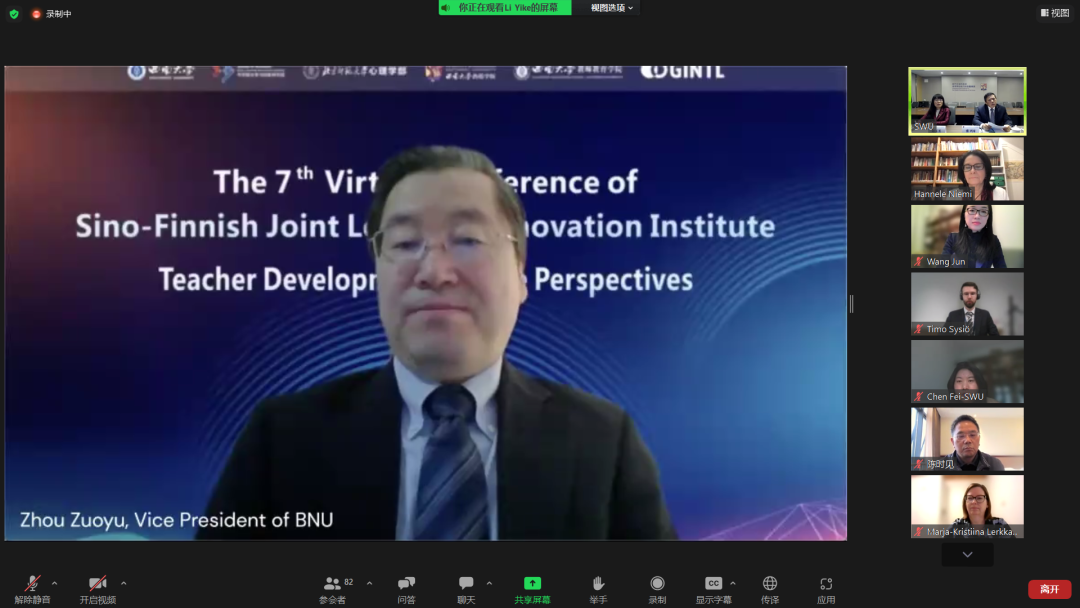This screenshot has width=1080, height=608.
Task: Expand video options arrow beside camera
Action: (x=123, y=583)
